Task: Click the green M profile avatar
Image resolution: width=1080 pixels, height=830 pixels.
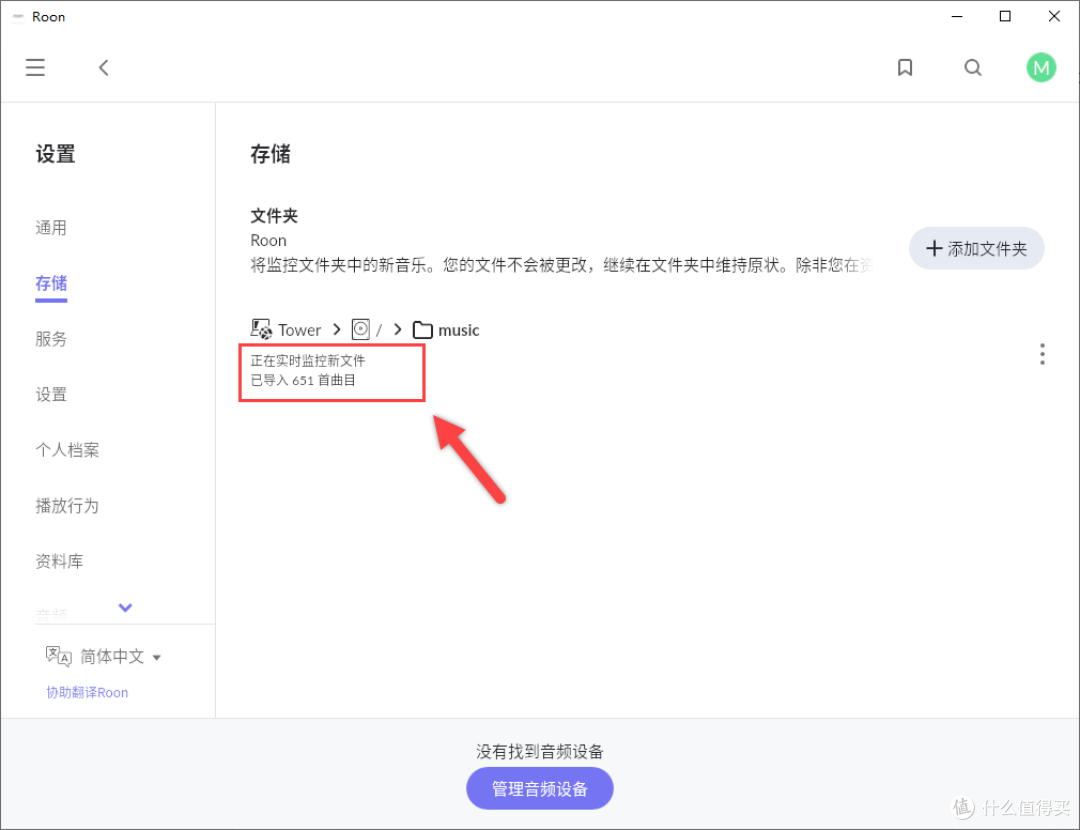Action: [x=1041, y=67]
